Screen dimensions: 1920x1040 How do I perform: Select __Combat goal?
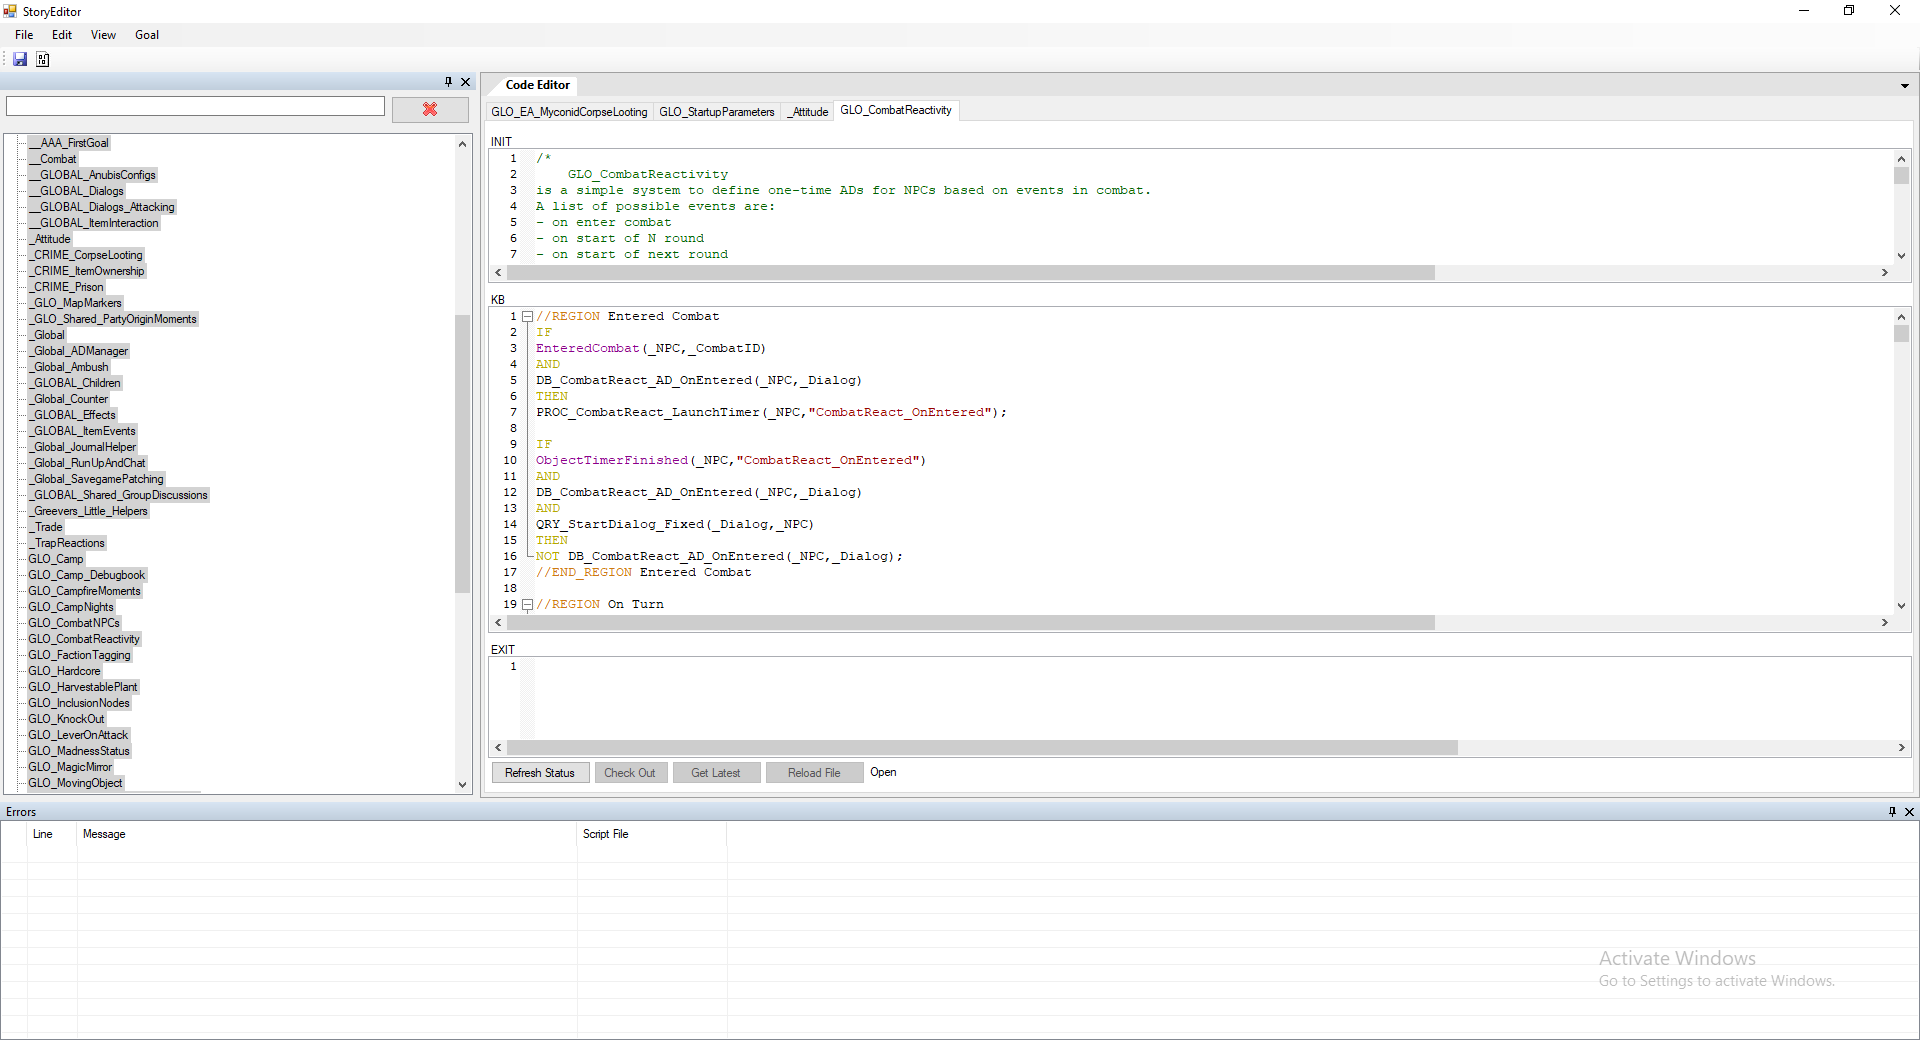click(x=52, y=159)
